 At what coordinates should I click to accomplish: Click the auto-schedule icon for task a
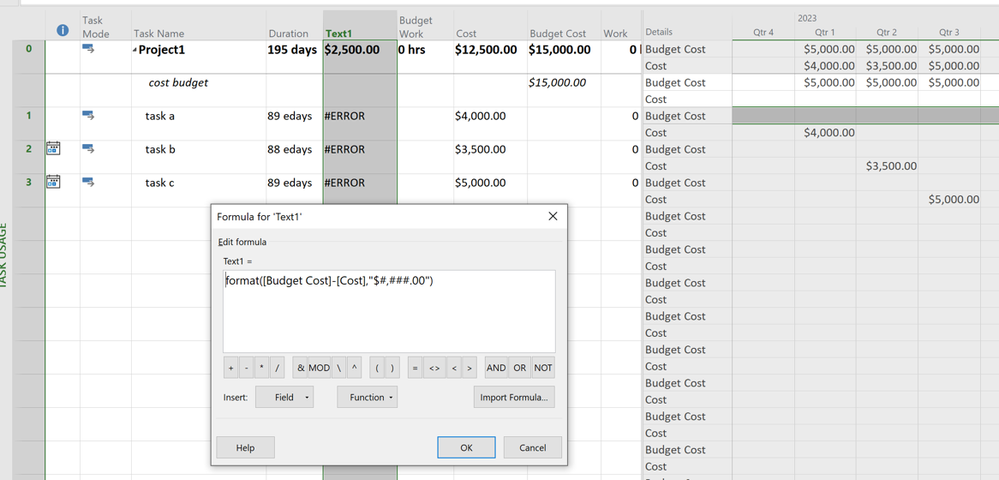88,115
